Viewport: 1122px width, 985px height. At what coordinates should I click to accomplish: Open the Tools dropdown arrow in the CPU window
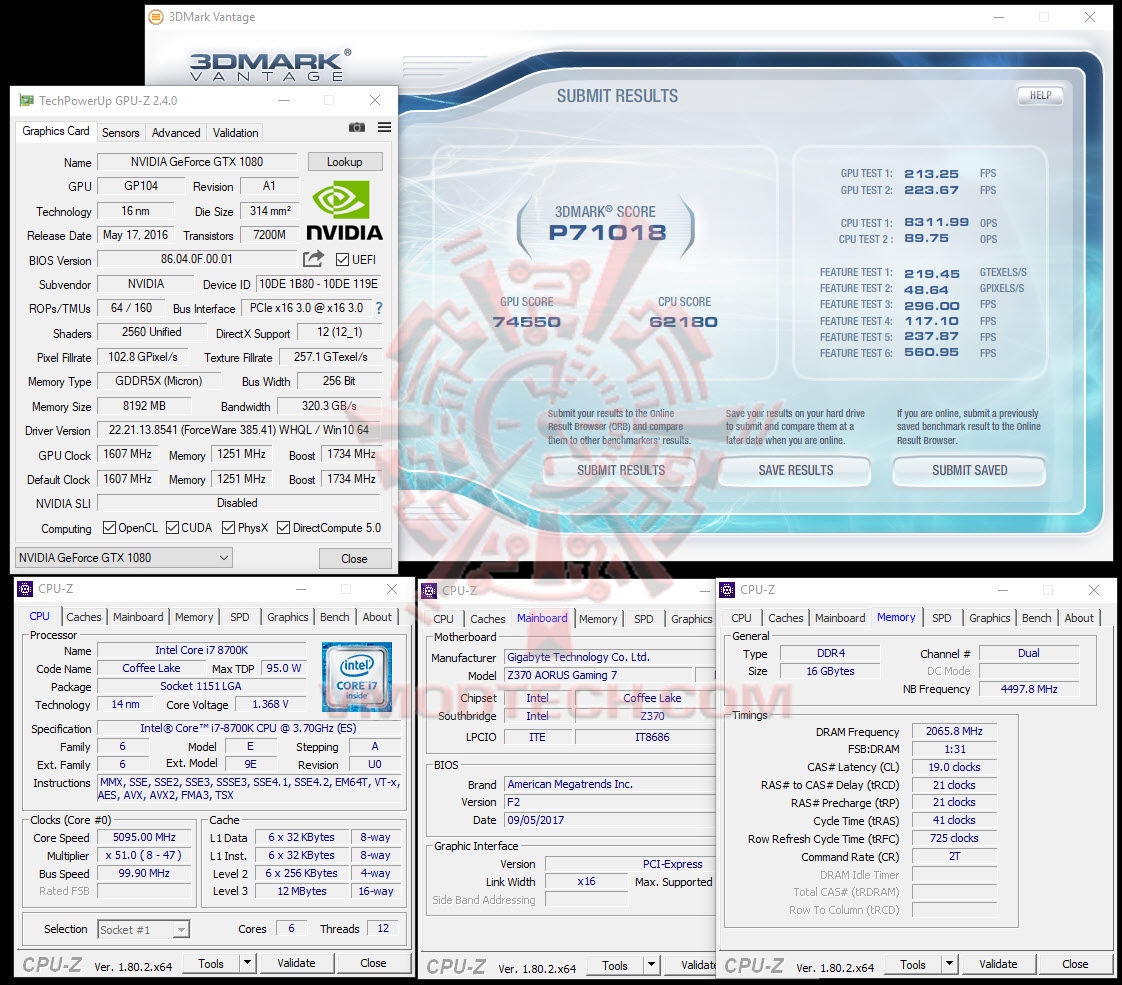coord(247,964)
